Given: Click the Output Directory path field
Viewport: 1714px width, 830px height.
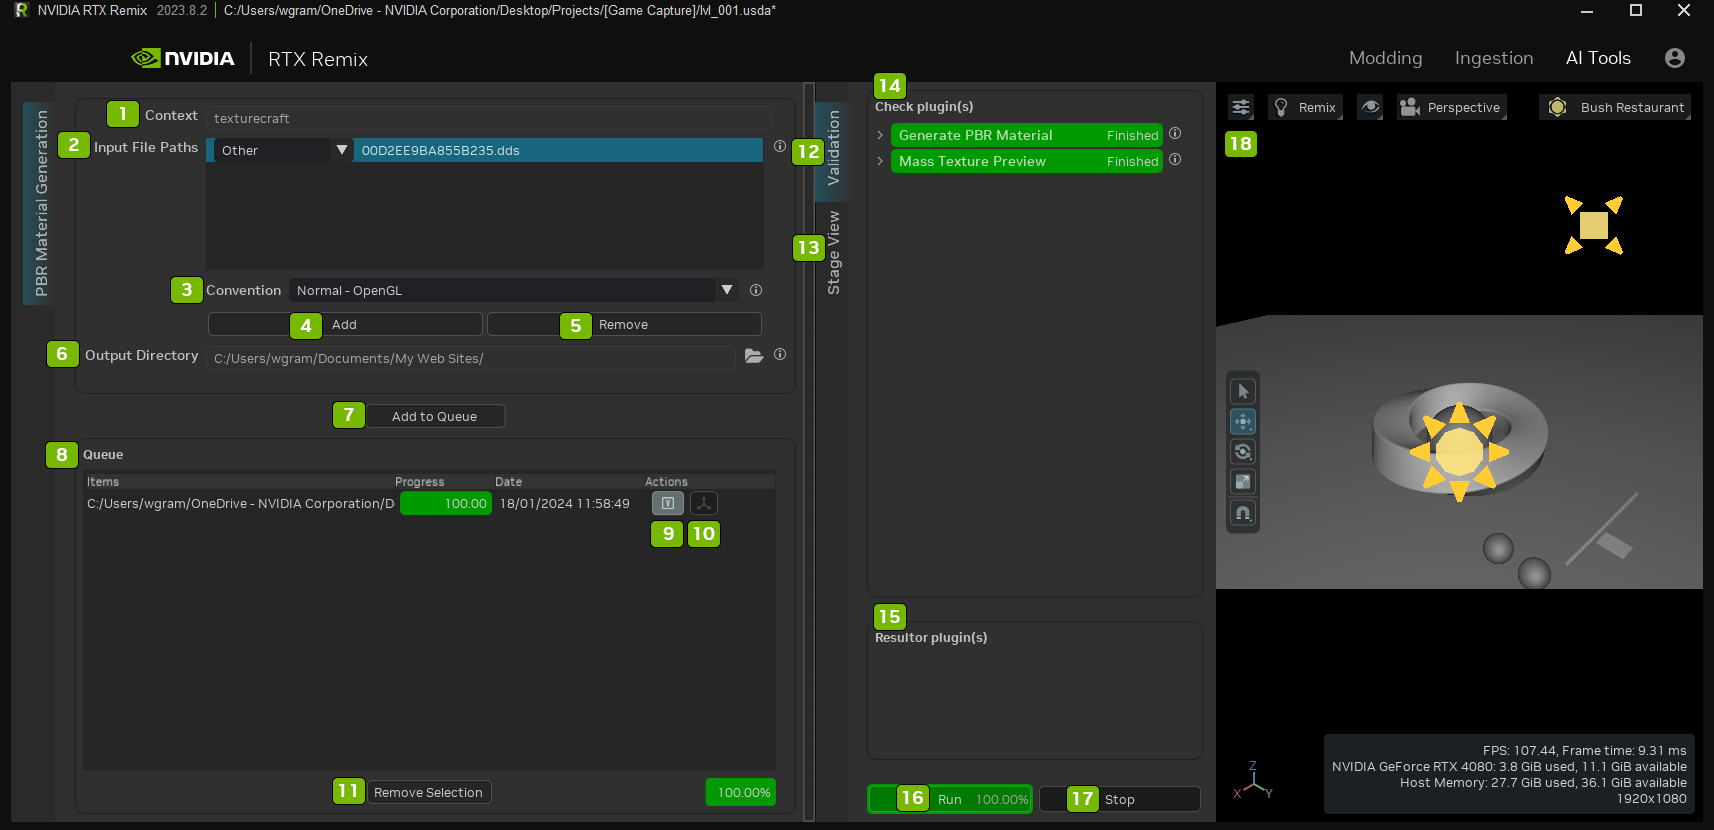Looking at the screenshot, I should pos(471,358).
